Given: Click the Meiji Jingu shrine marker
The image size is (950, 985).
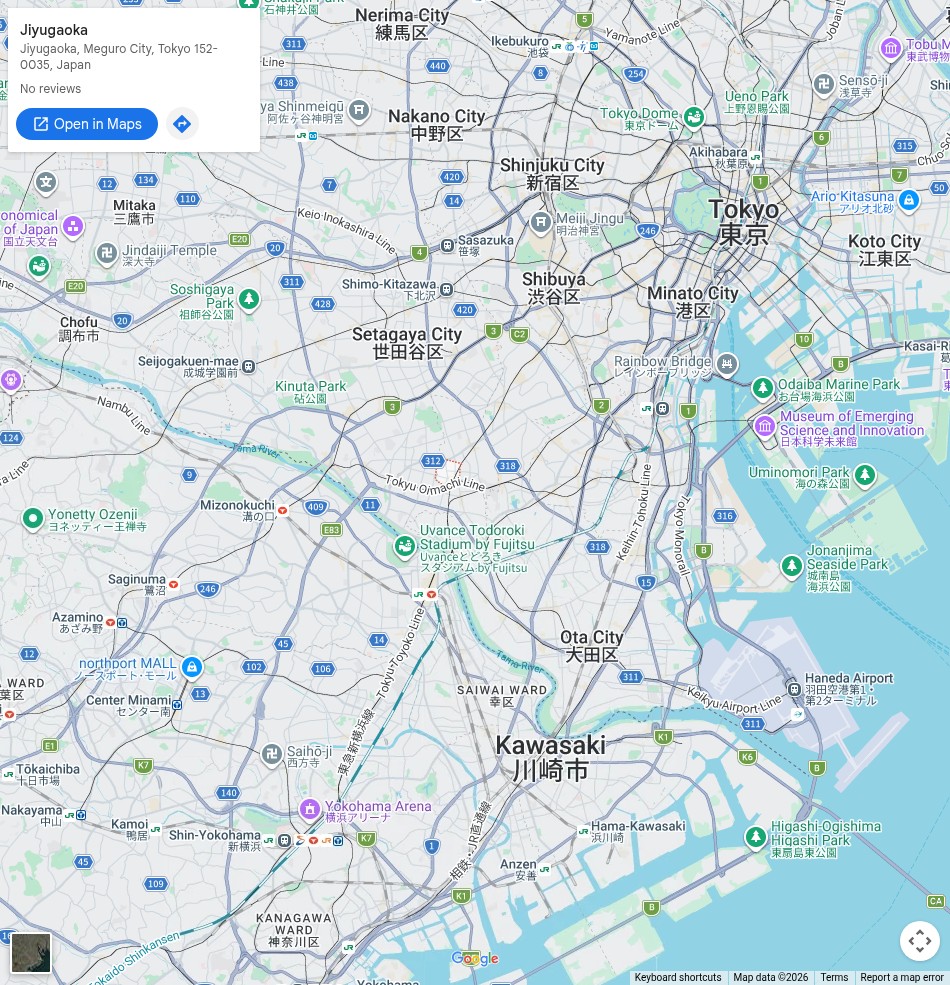Looking at the screenshot, I should 540,222.
